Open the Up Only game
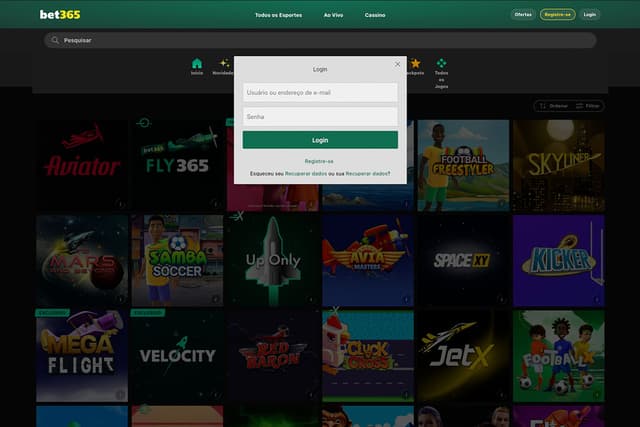 [x=273, y=261]
